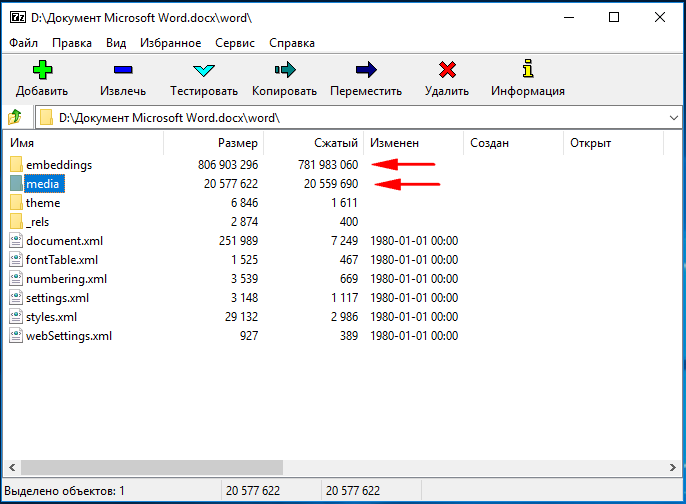Sort by Открыт column header
The width and height of the screenshot is (686, 504).
click(614, 143)
